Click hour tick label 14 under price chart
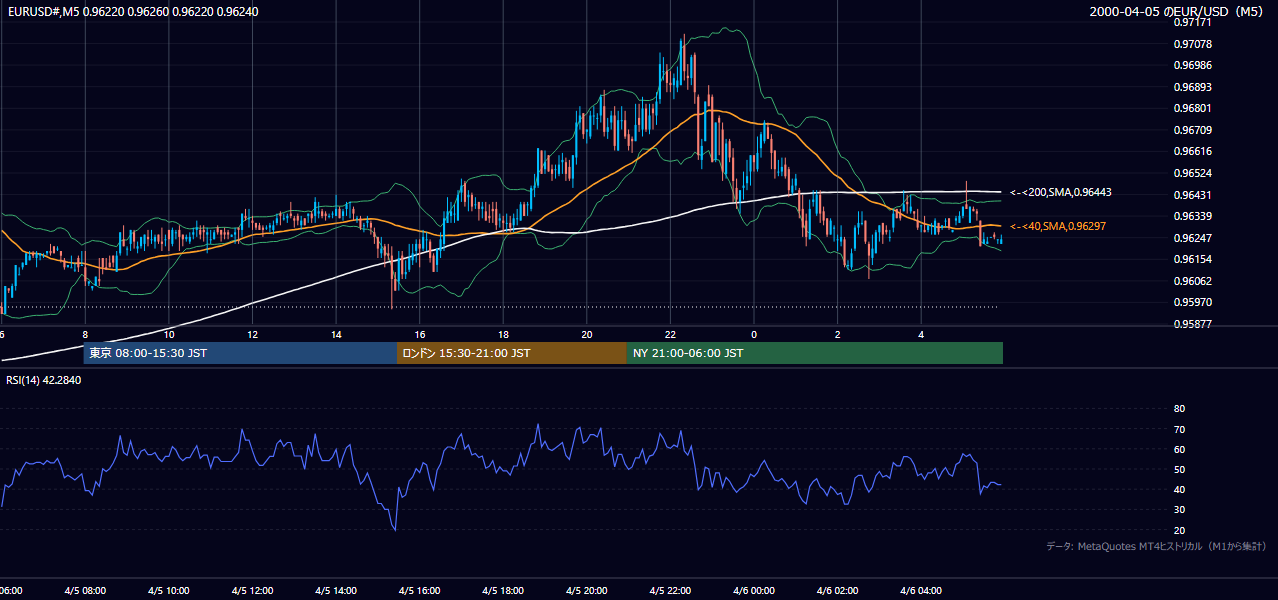The image size is (1278, 600). [x=337, y=335]
